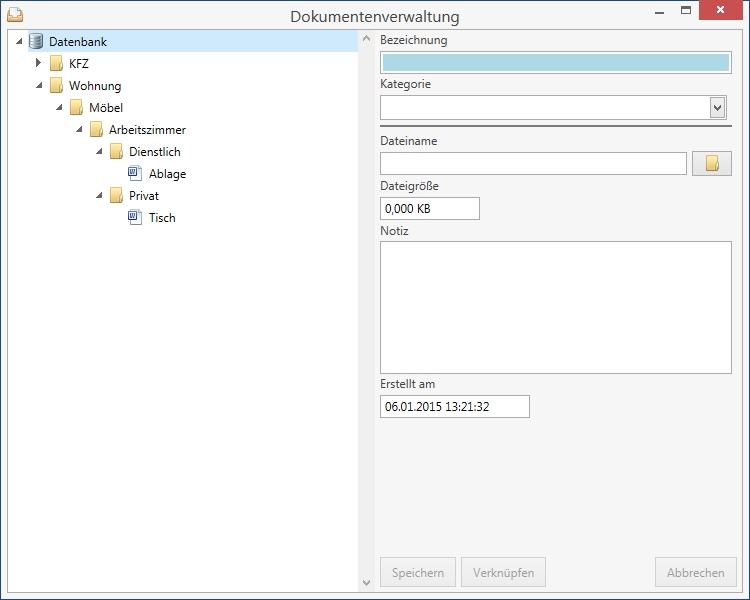Click the scroll up arrow of the panel

[366, 38]
